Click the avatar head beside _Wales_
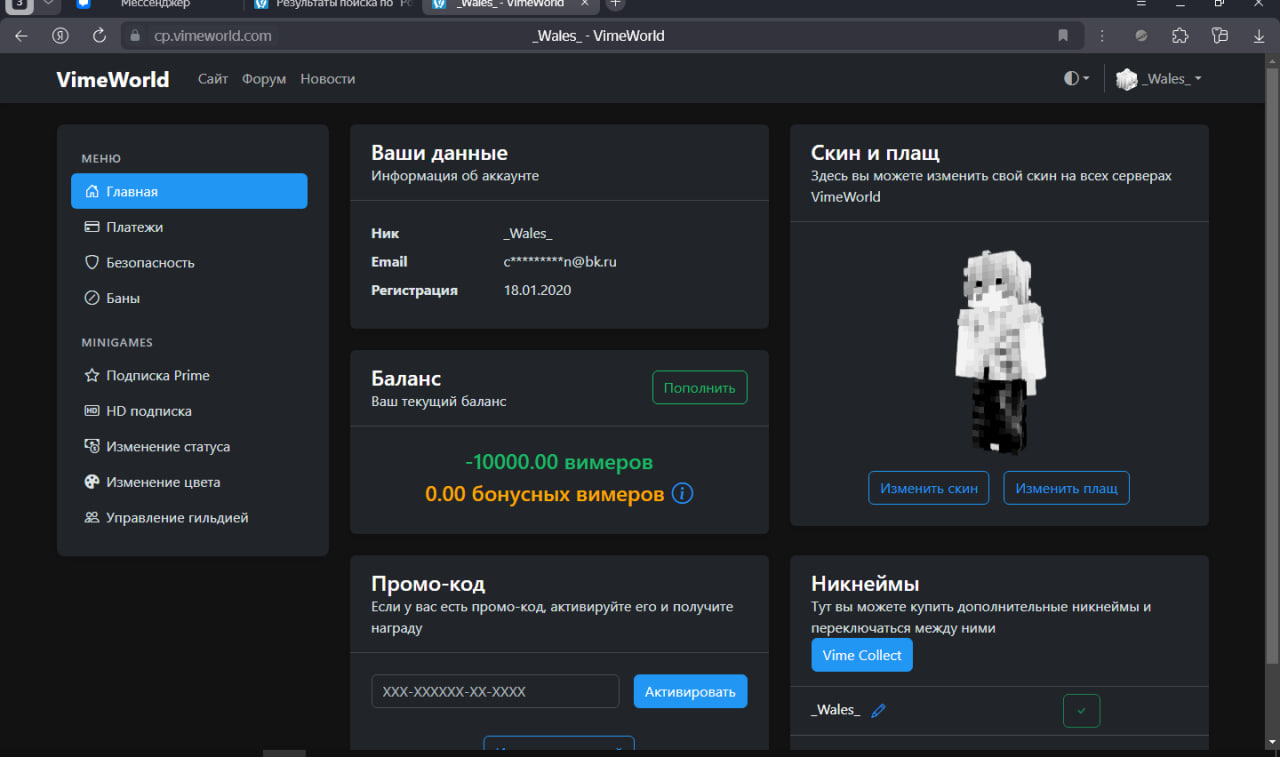 [1127, 79]
